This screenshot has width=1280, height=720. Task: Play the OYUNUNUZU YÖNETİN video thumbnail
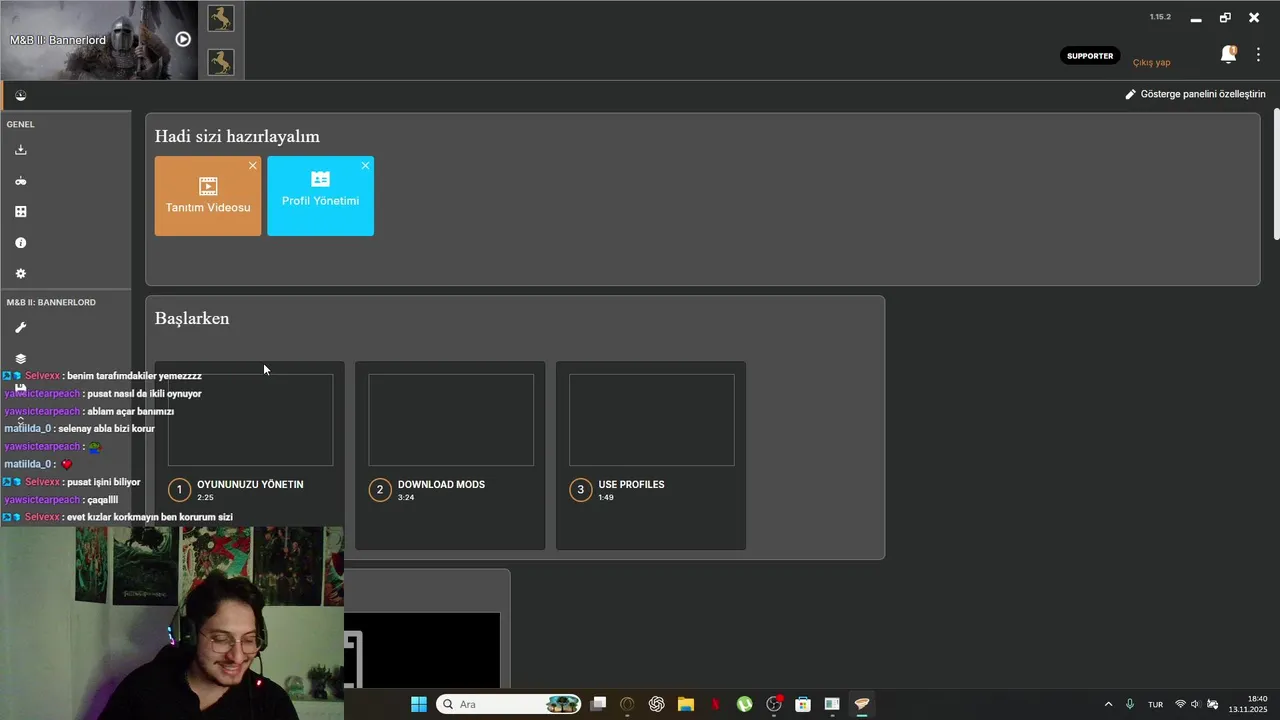coord(250,420)
